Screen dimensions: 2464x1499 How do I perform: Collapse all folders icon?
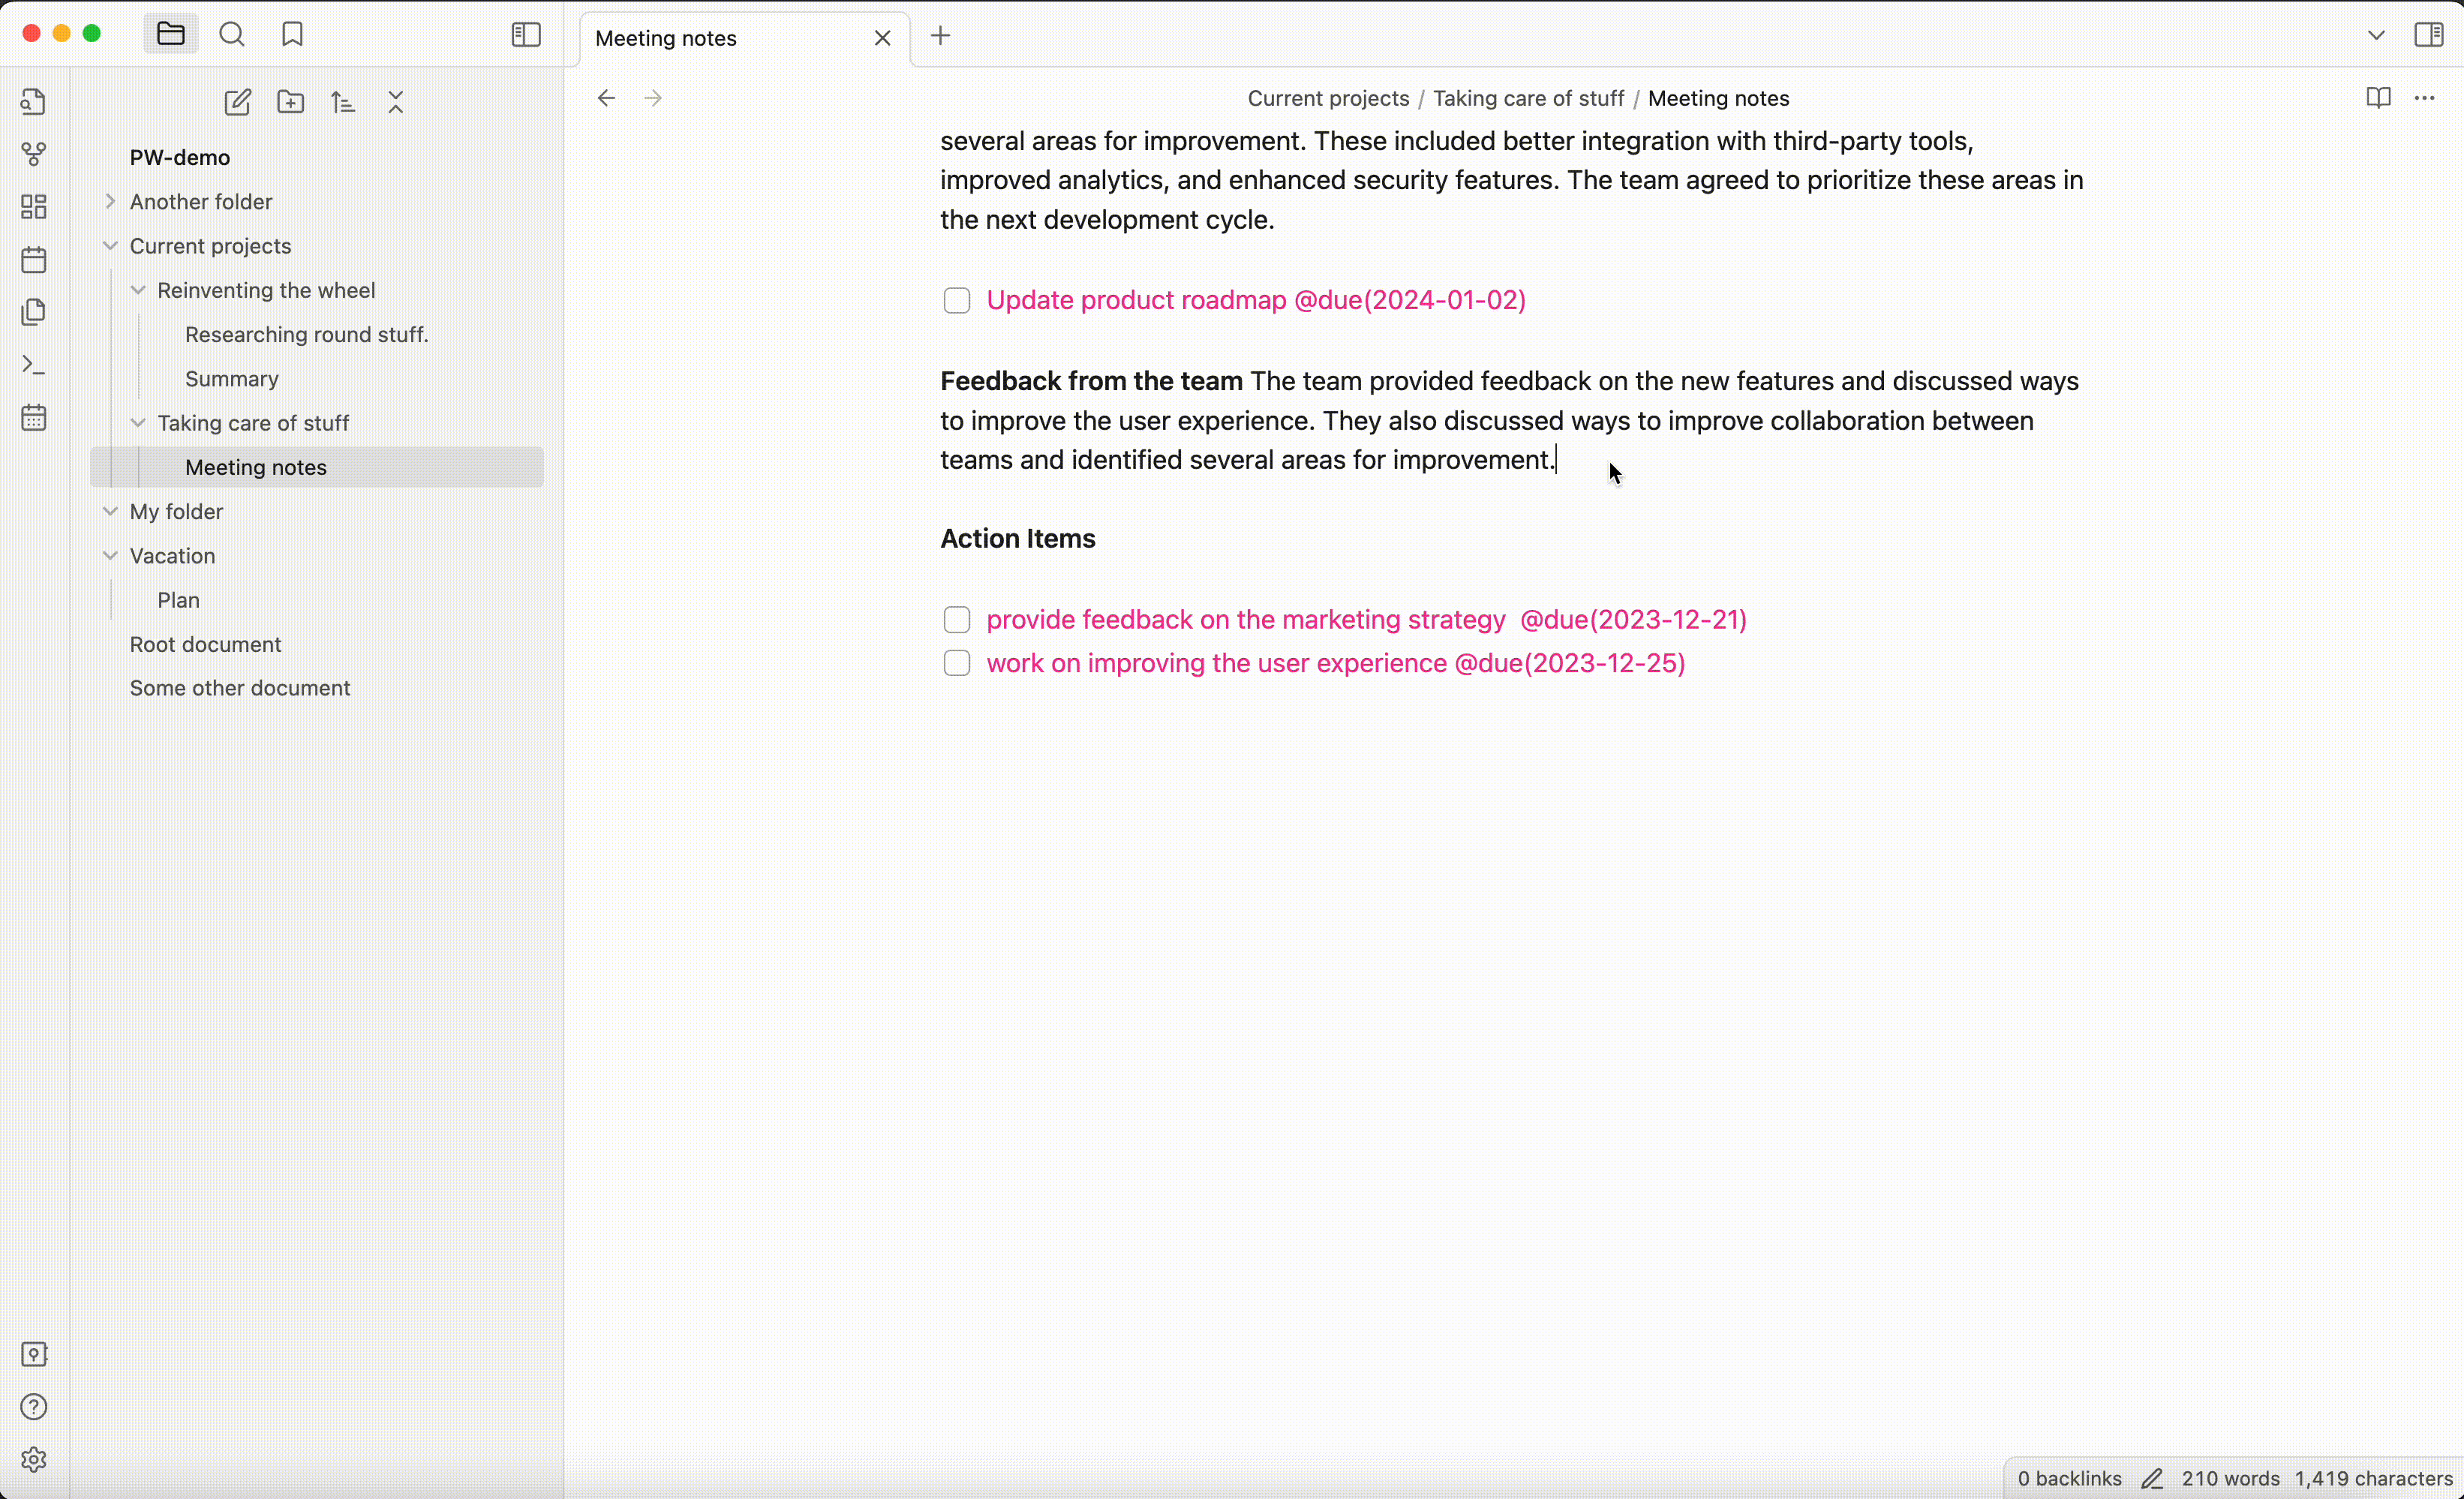396,102
